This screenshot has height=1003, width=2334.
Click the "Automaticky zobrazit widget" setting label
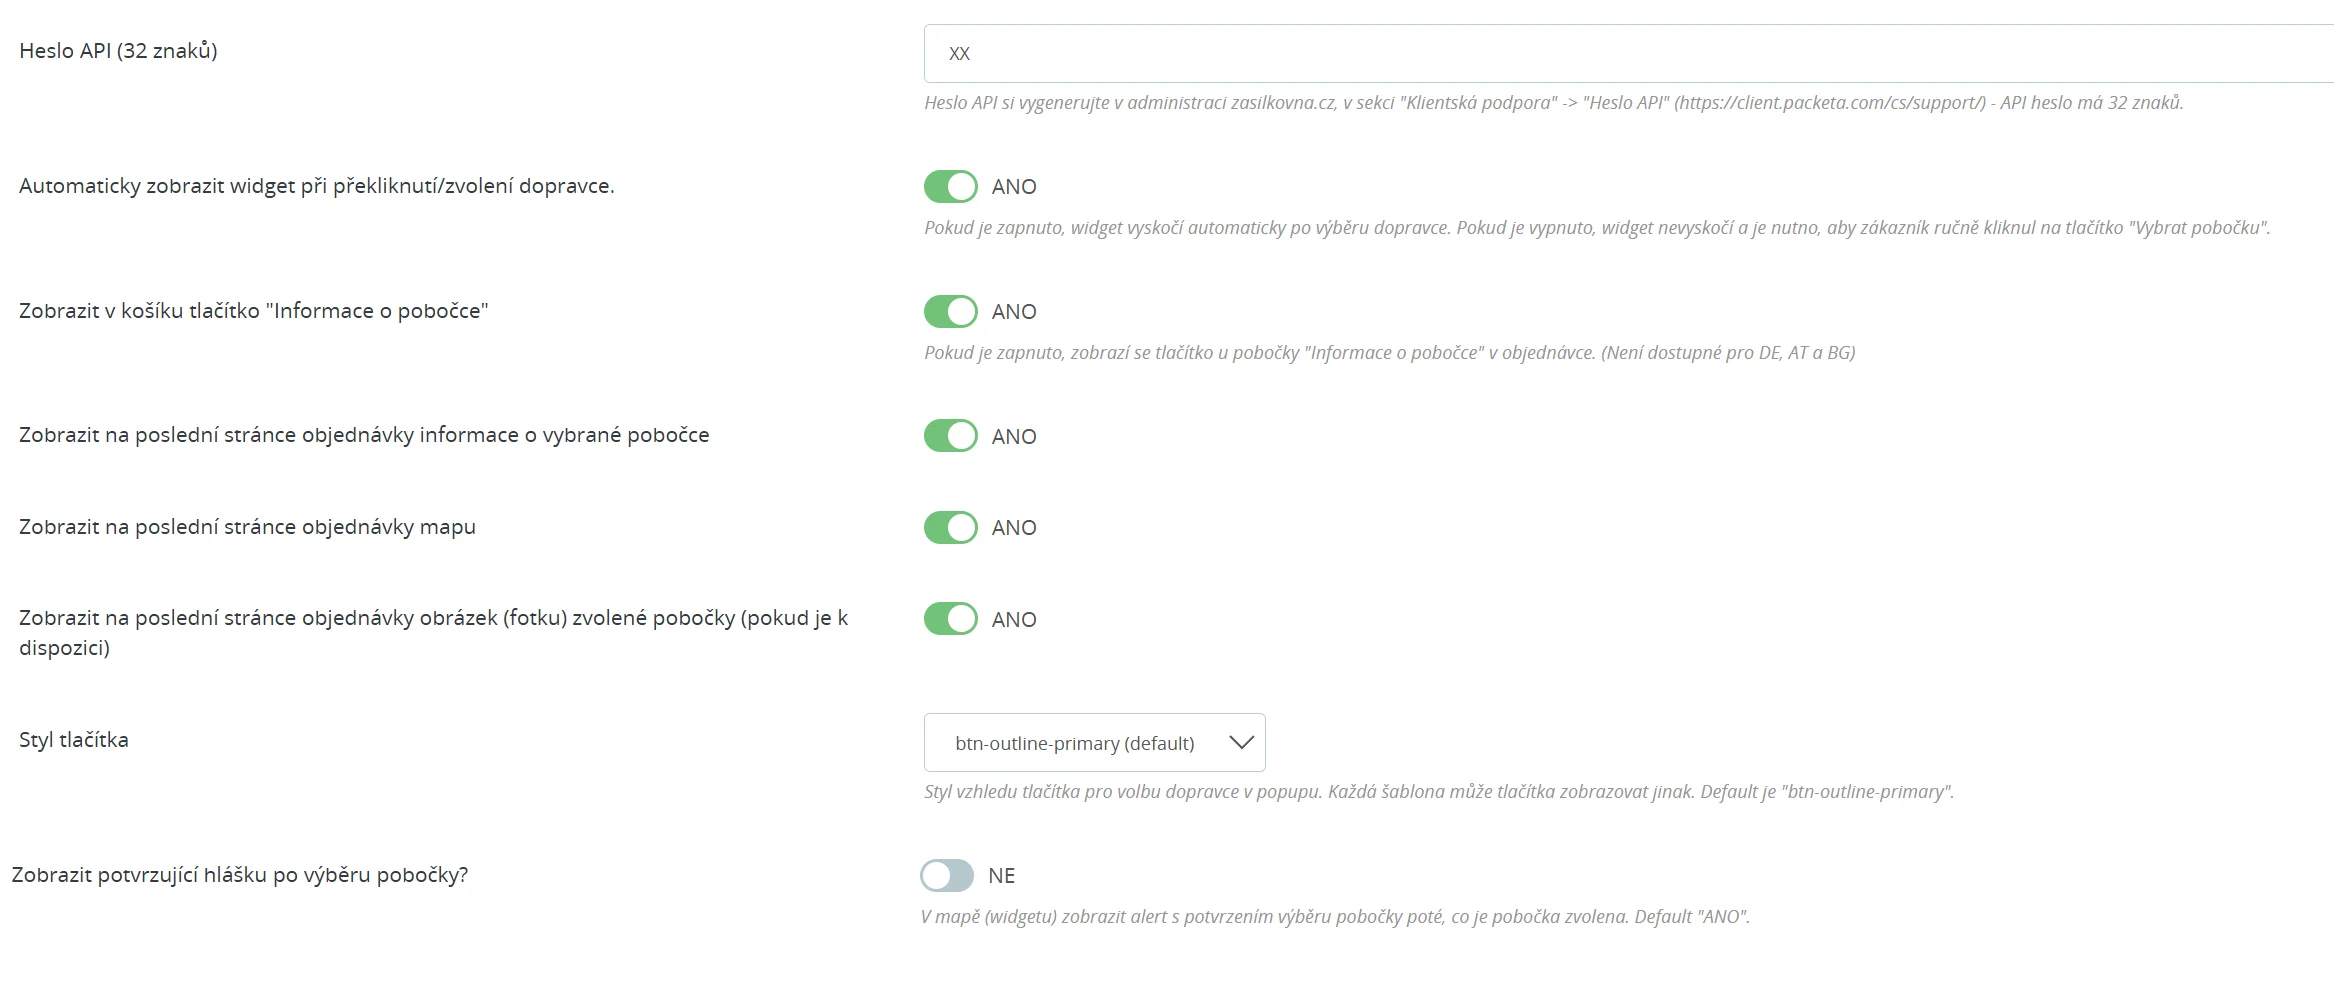point(316,186)
